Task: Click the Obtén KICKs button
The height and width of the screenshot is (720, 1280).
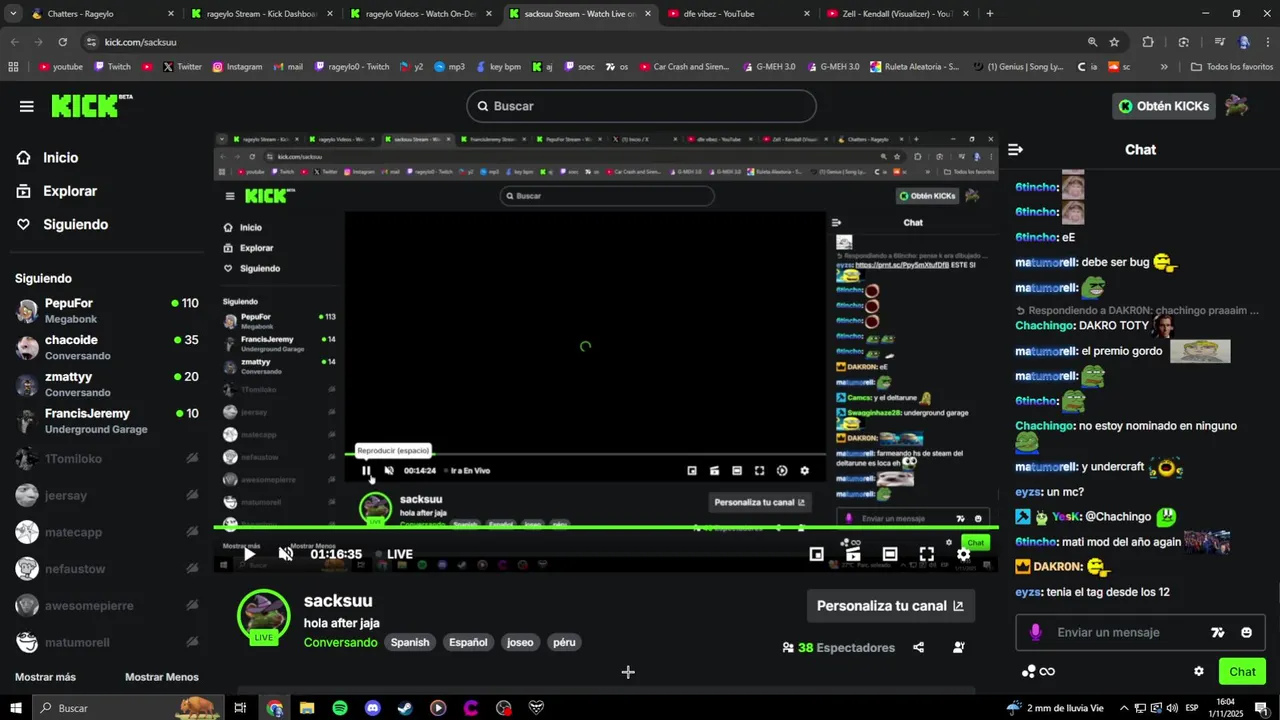Action: point(1163,106)
